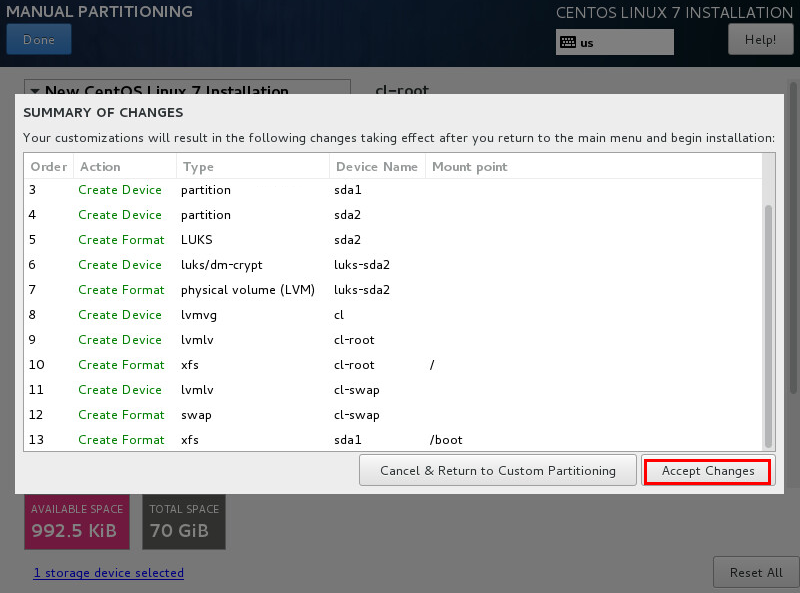Click the Accept Changes button
Screen dimensions: 800x593
coord(707,471)
